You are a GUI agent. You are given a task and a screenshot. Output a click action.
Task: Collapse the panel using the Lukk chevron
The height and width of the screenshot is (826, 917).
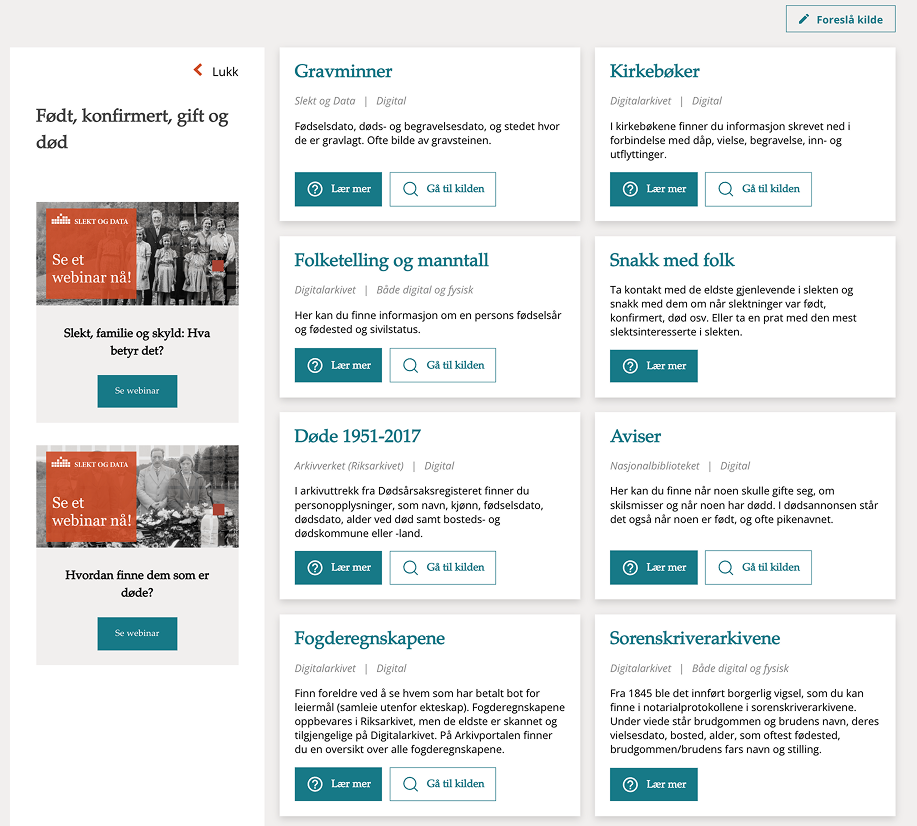pyautogui.click(x=198, y=71)
